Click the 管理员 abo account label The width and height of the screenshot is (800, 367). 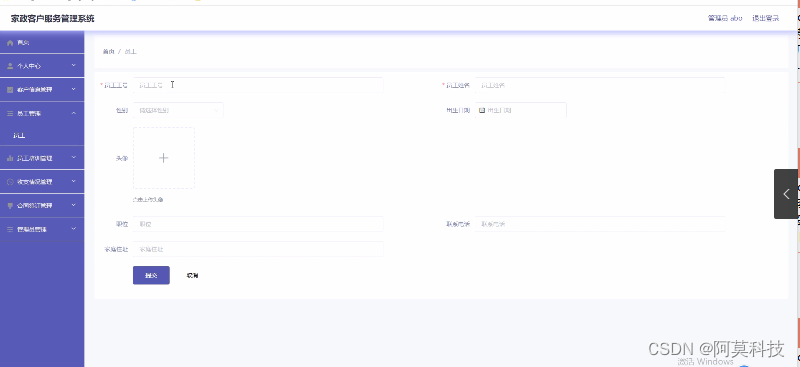pyautogui.click(x=724, y=18)
